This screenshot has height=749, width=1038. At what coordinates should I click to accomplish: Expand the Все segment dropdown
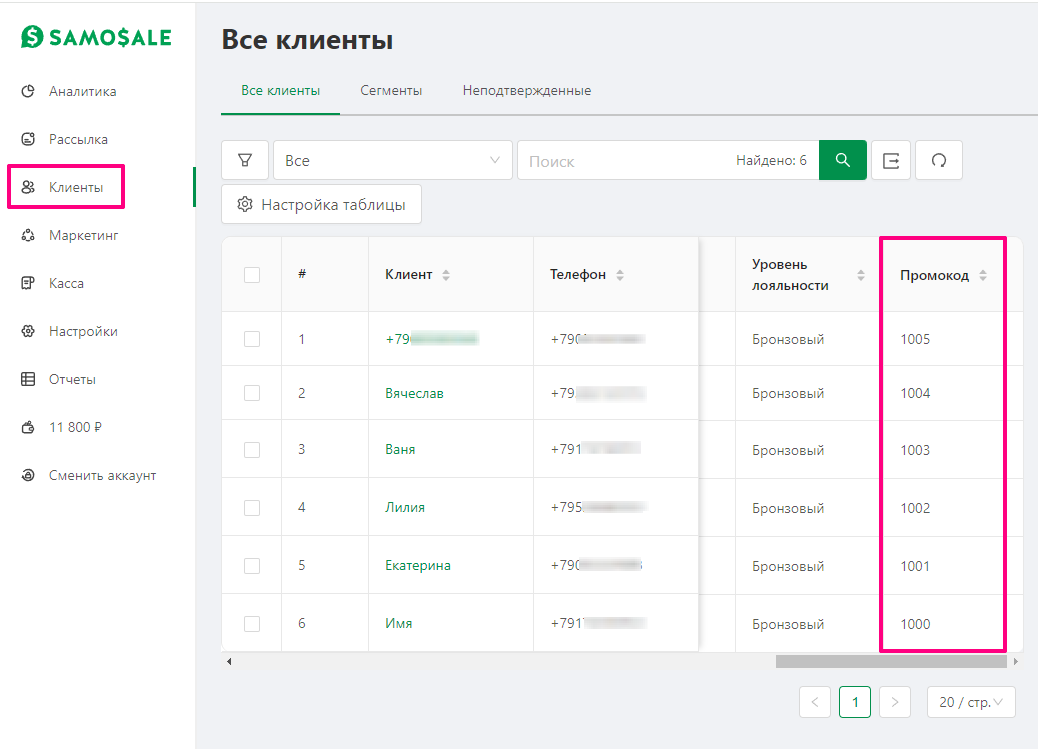393,160
